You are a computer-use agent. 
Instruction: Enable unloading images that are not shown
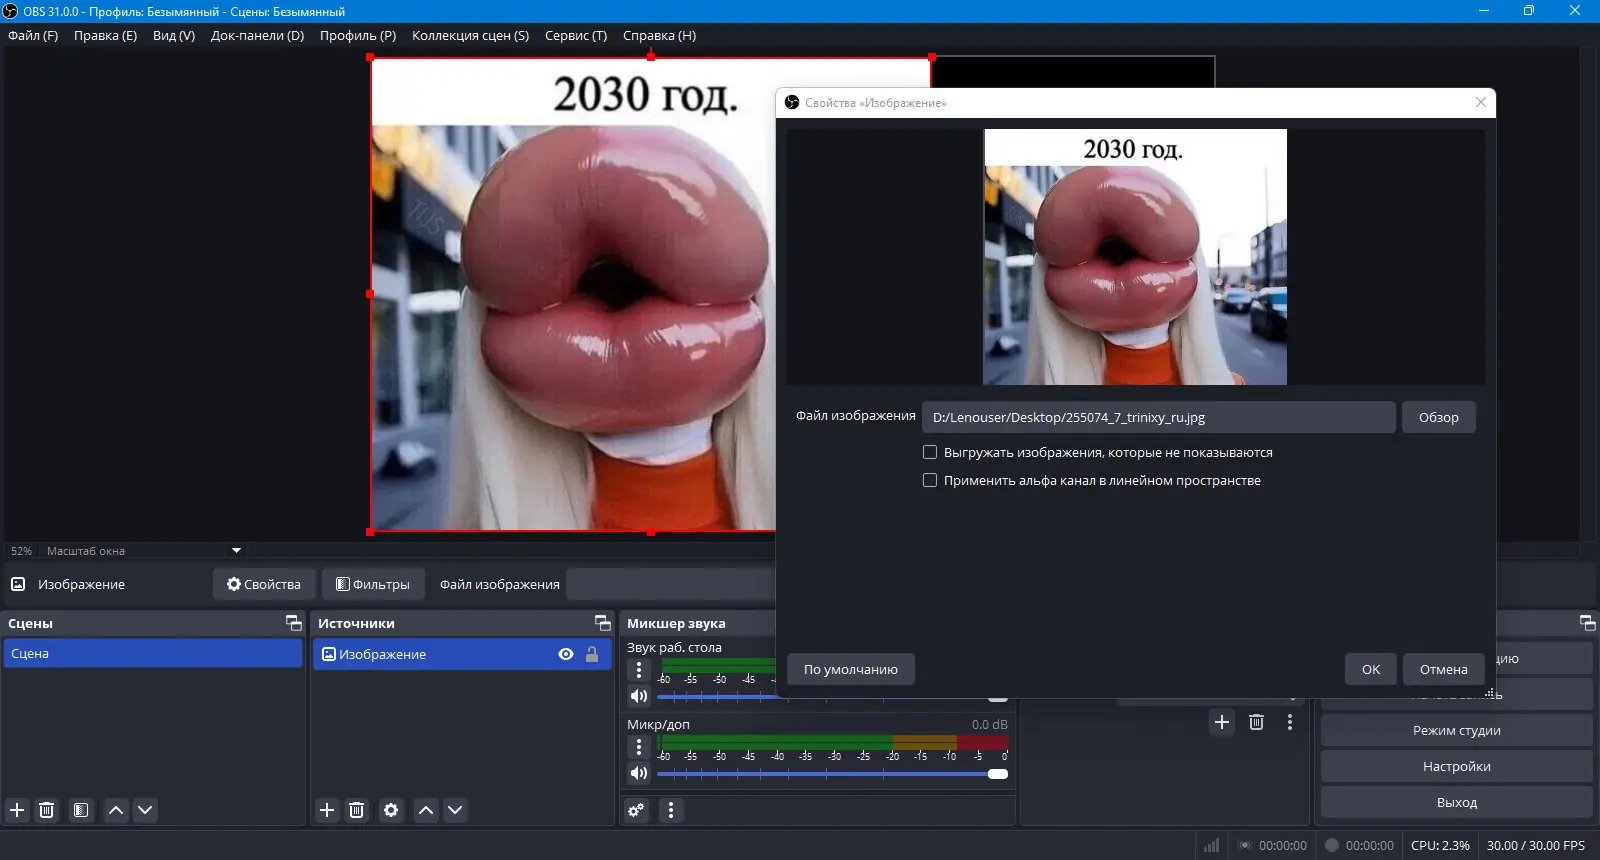(930, 452)
